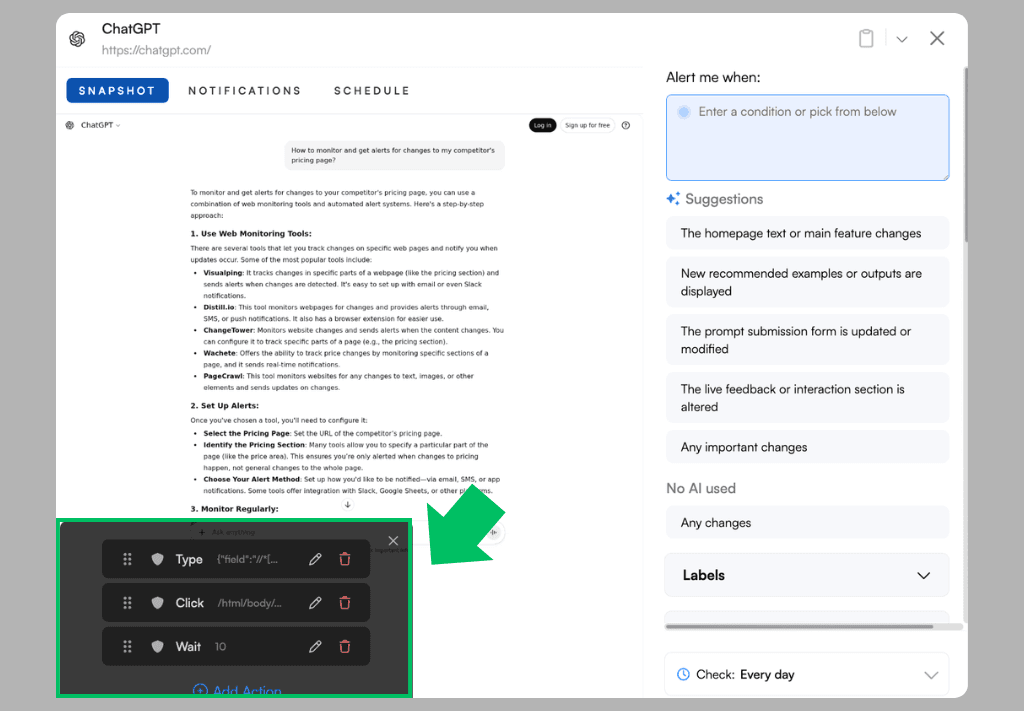Viewport: 1024px width, 711px height.
Task: Close the actions panel with the X
Action: coord(393,541)
